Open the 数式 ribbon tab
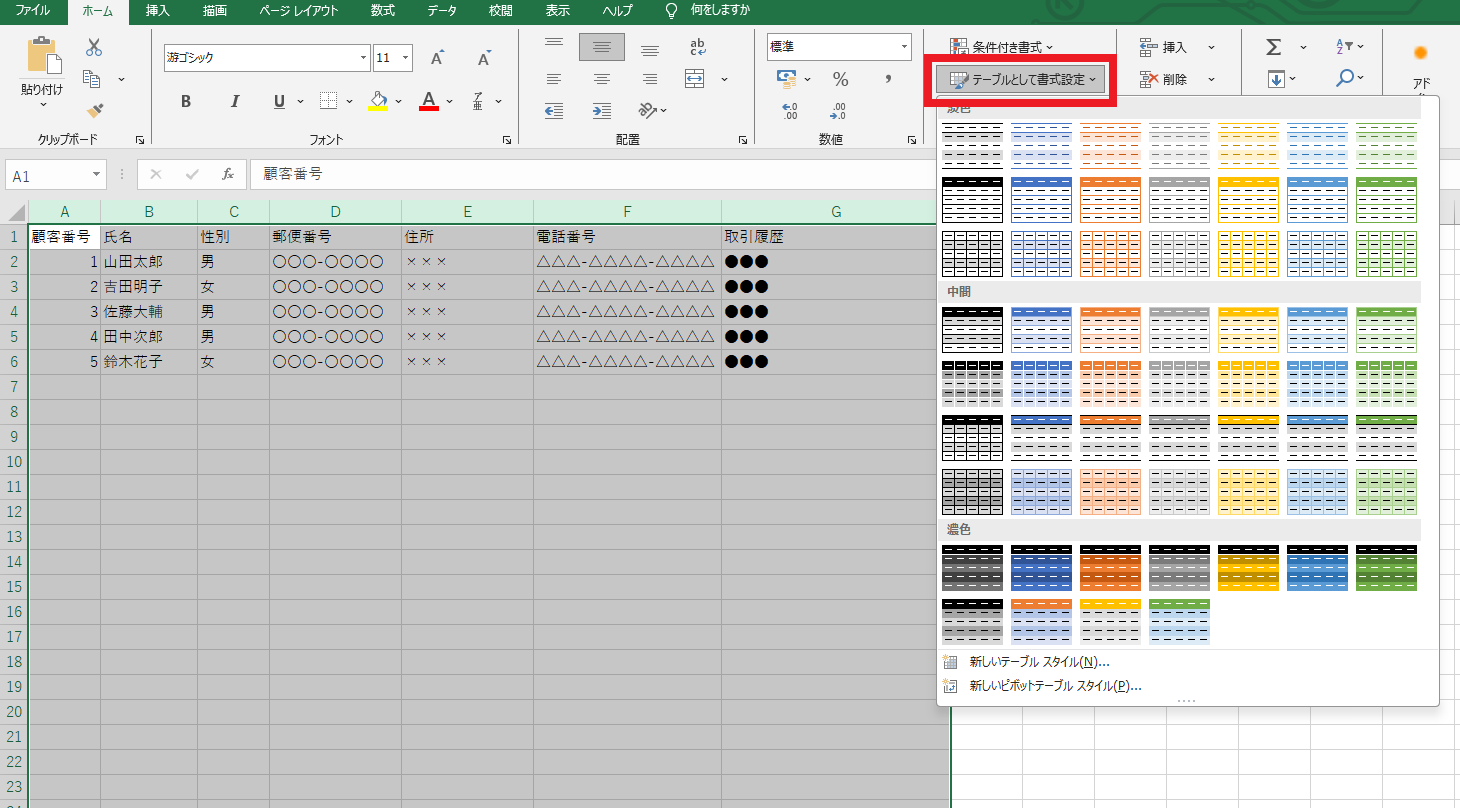 point(382,11)
